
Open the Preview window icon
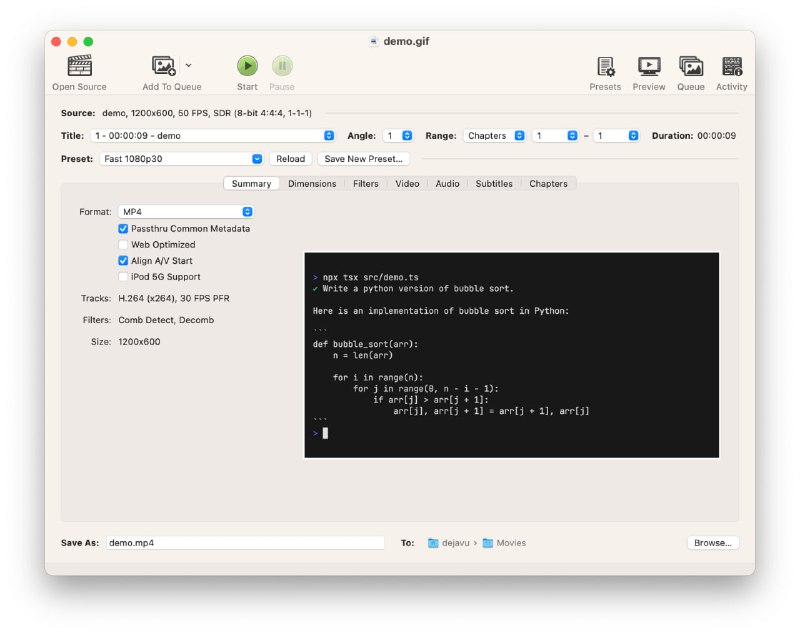tap(649, 66)
